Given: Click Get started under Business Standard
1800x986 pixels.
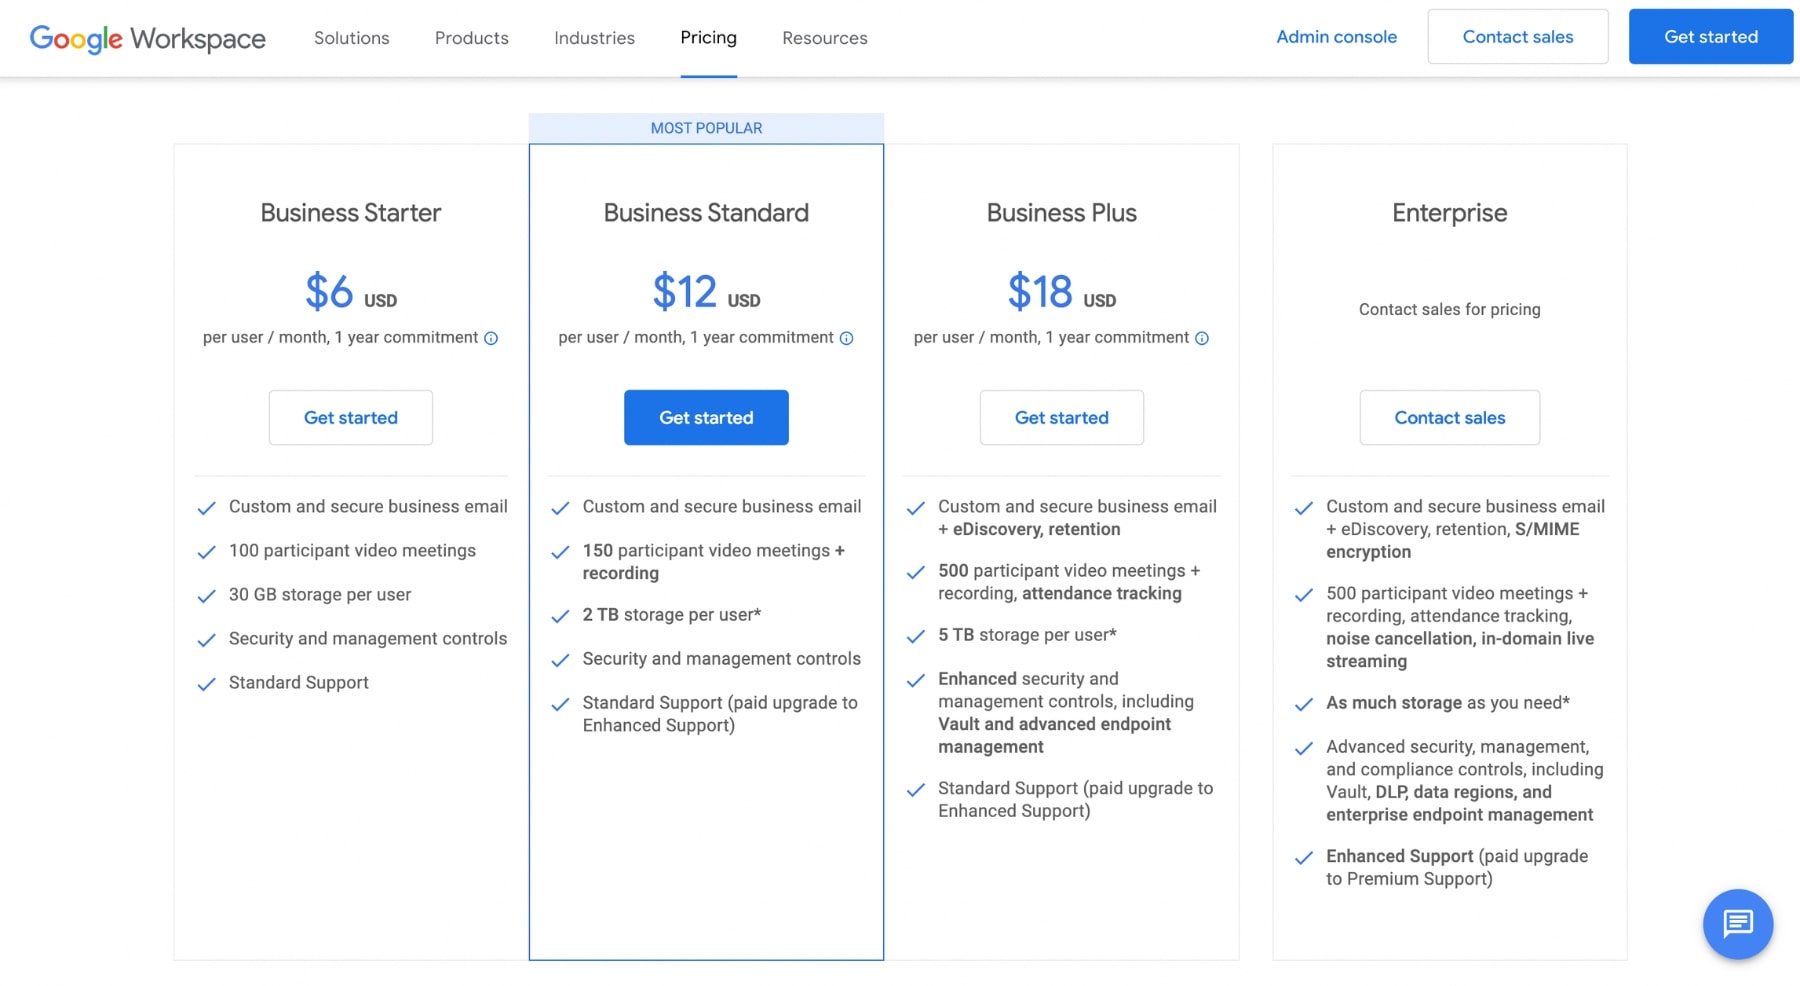Looking at the screenshot, I should click(x=706, y=418).
